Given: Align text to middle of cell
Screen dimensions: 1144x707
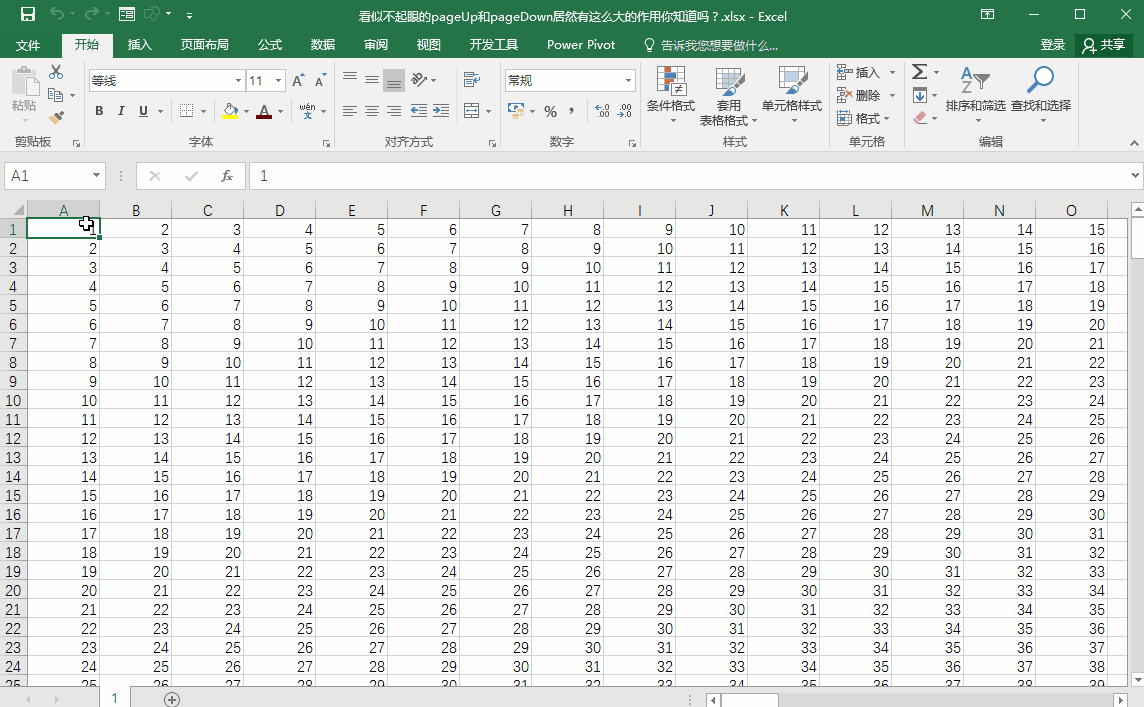Looking at the screenshot, I should 372,79.
